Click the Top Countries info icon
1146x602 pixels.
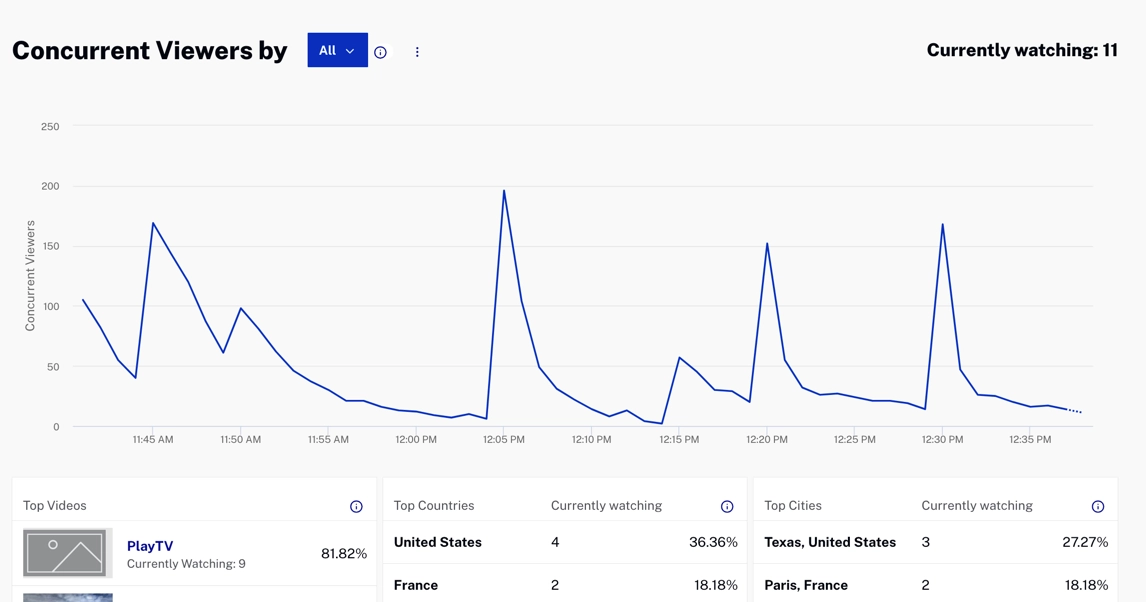click(x=727, y=507)
